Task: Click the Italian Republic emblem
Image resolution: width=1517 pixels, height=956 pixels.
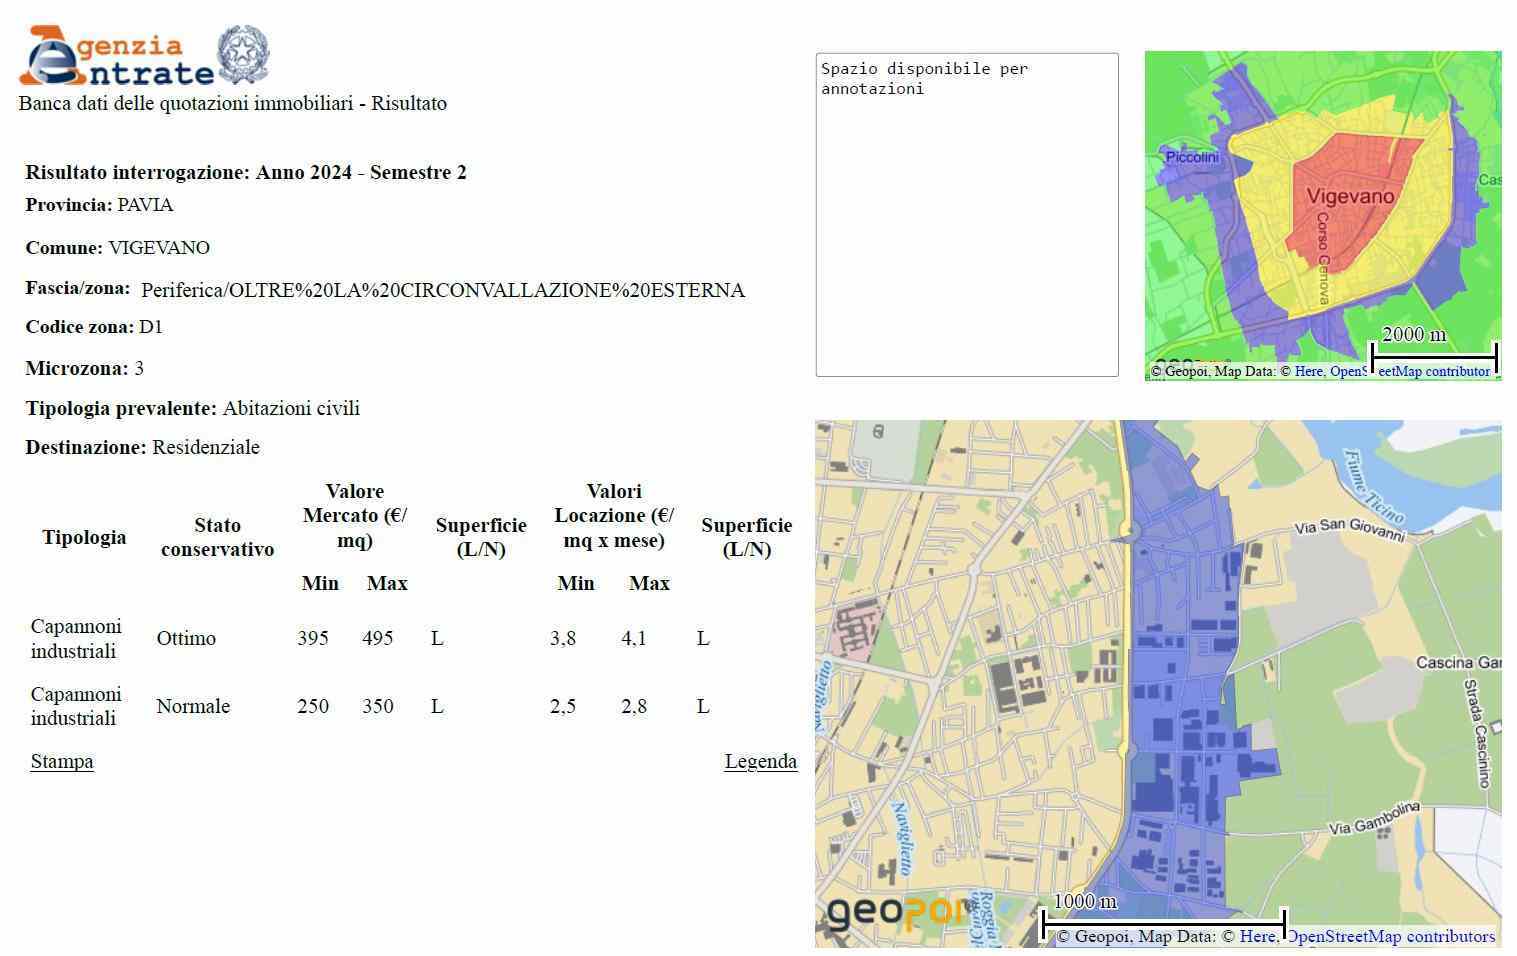Action: [243, 55]
